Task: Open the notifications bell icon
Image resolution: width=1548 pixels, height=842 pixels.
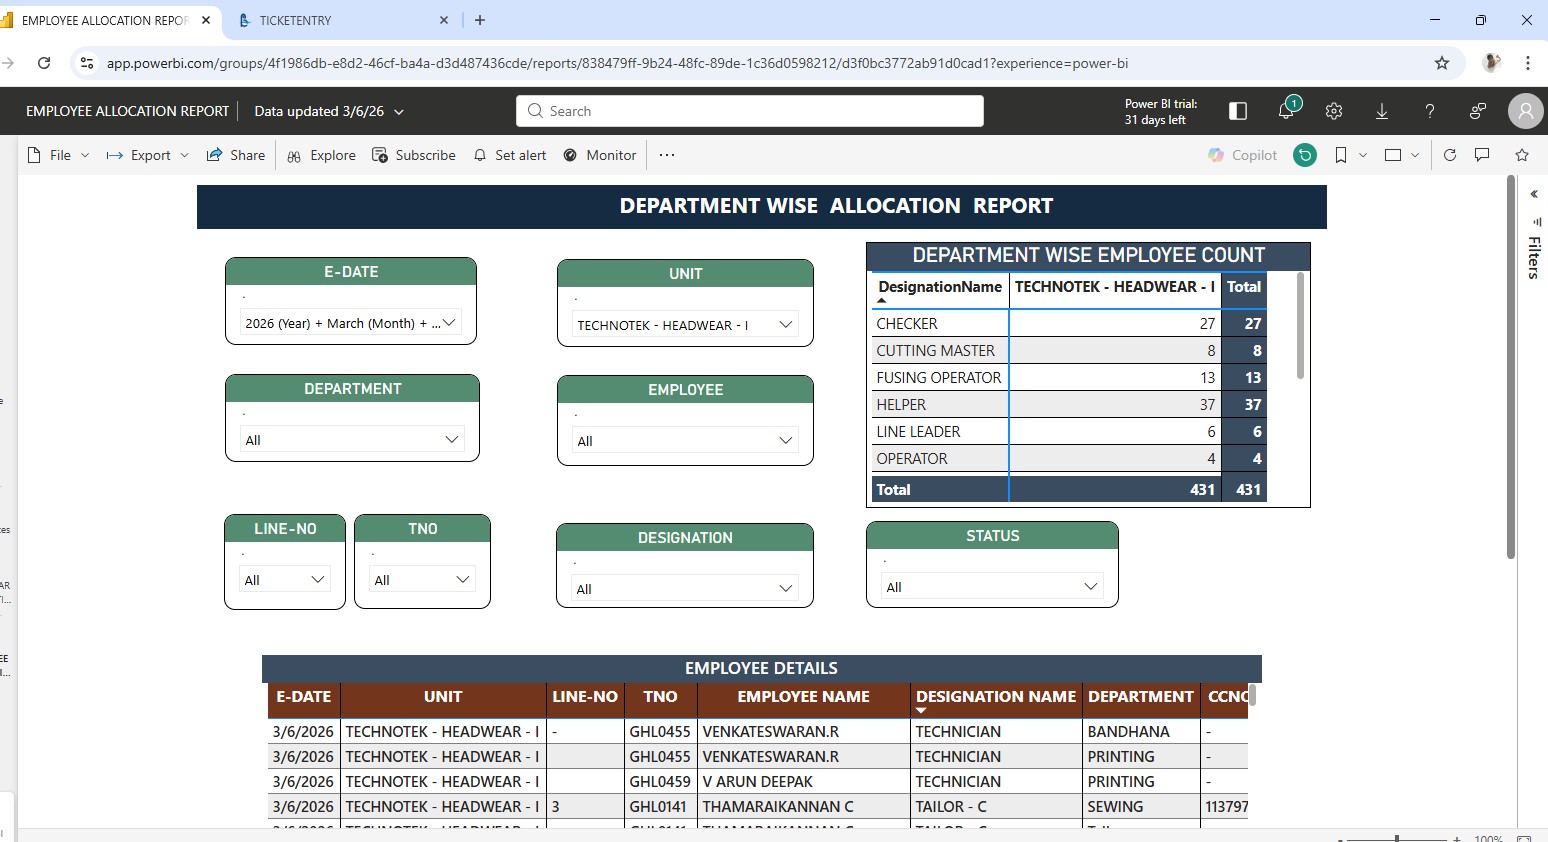Action: tap(1287, 111)
